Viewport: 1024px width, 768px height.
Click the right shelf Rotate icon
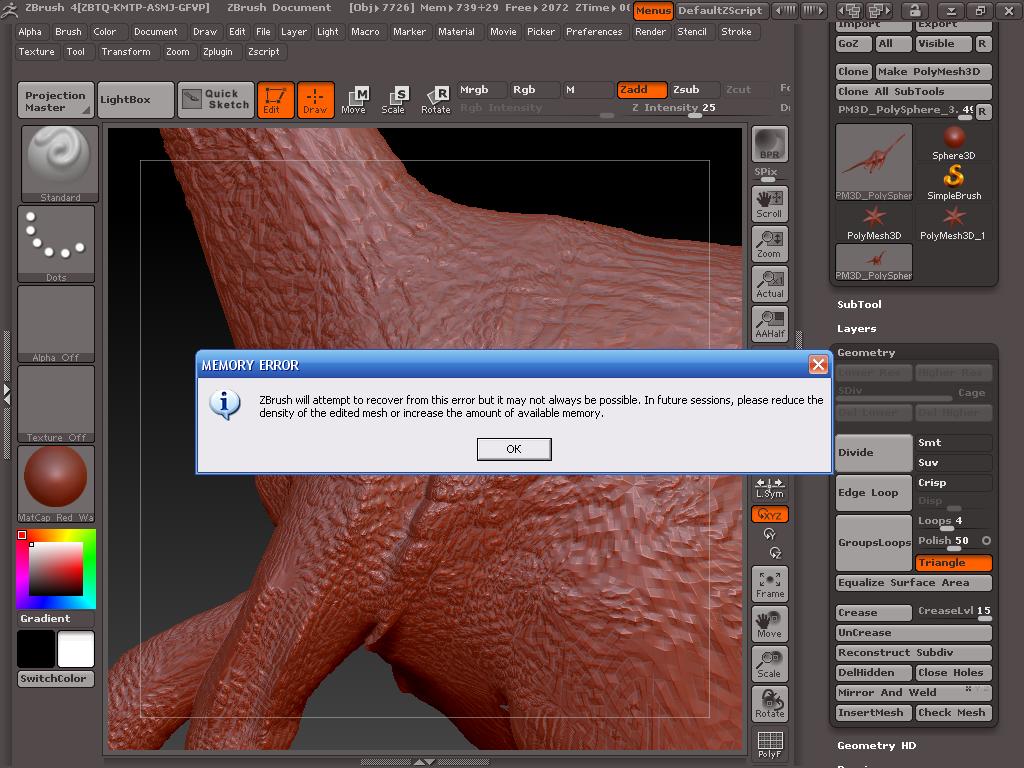[x=770, y=704]
